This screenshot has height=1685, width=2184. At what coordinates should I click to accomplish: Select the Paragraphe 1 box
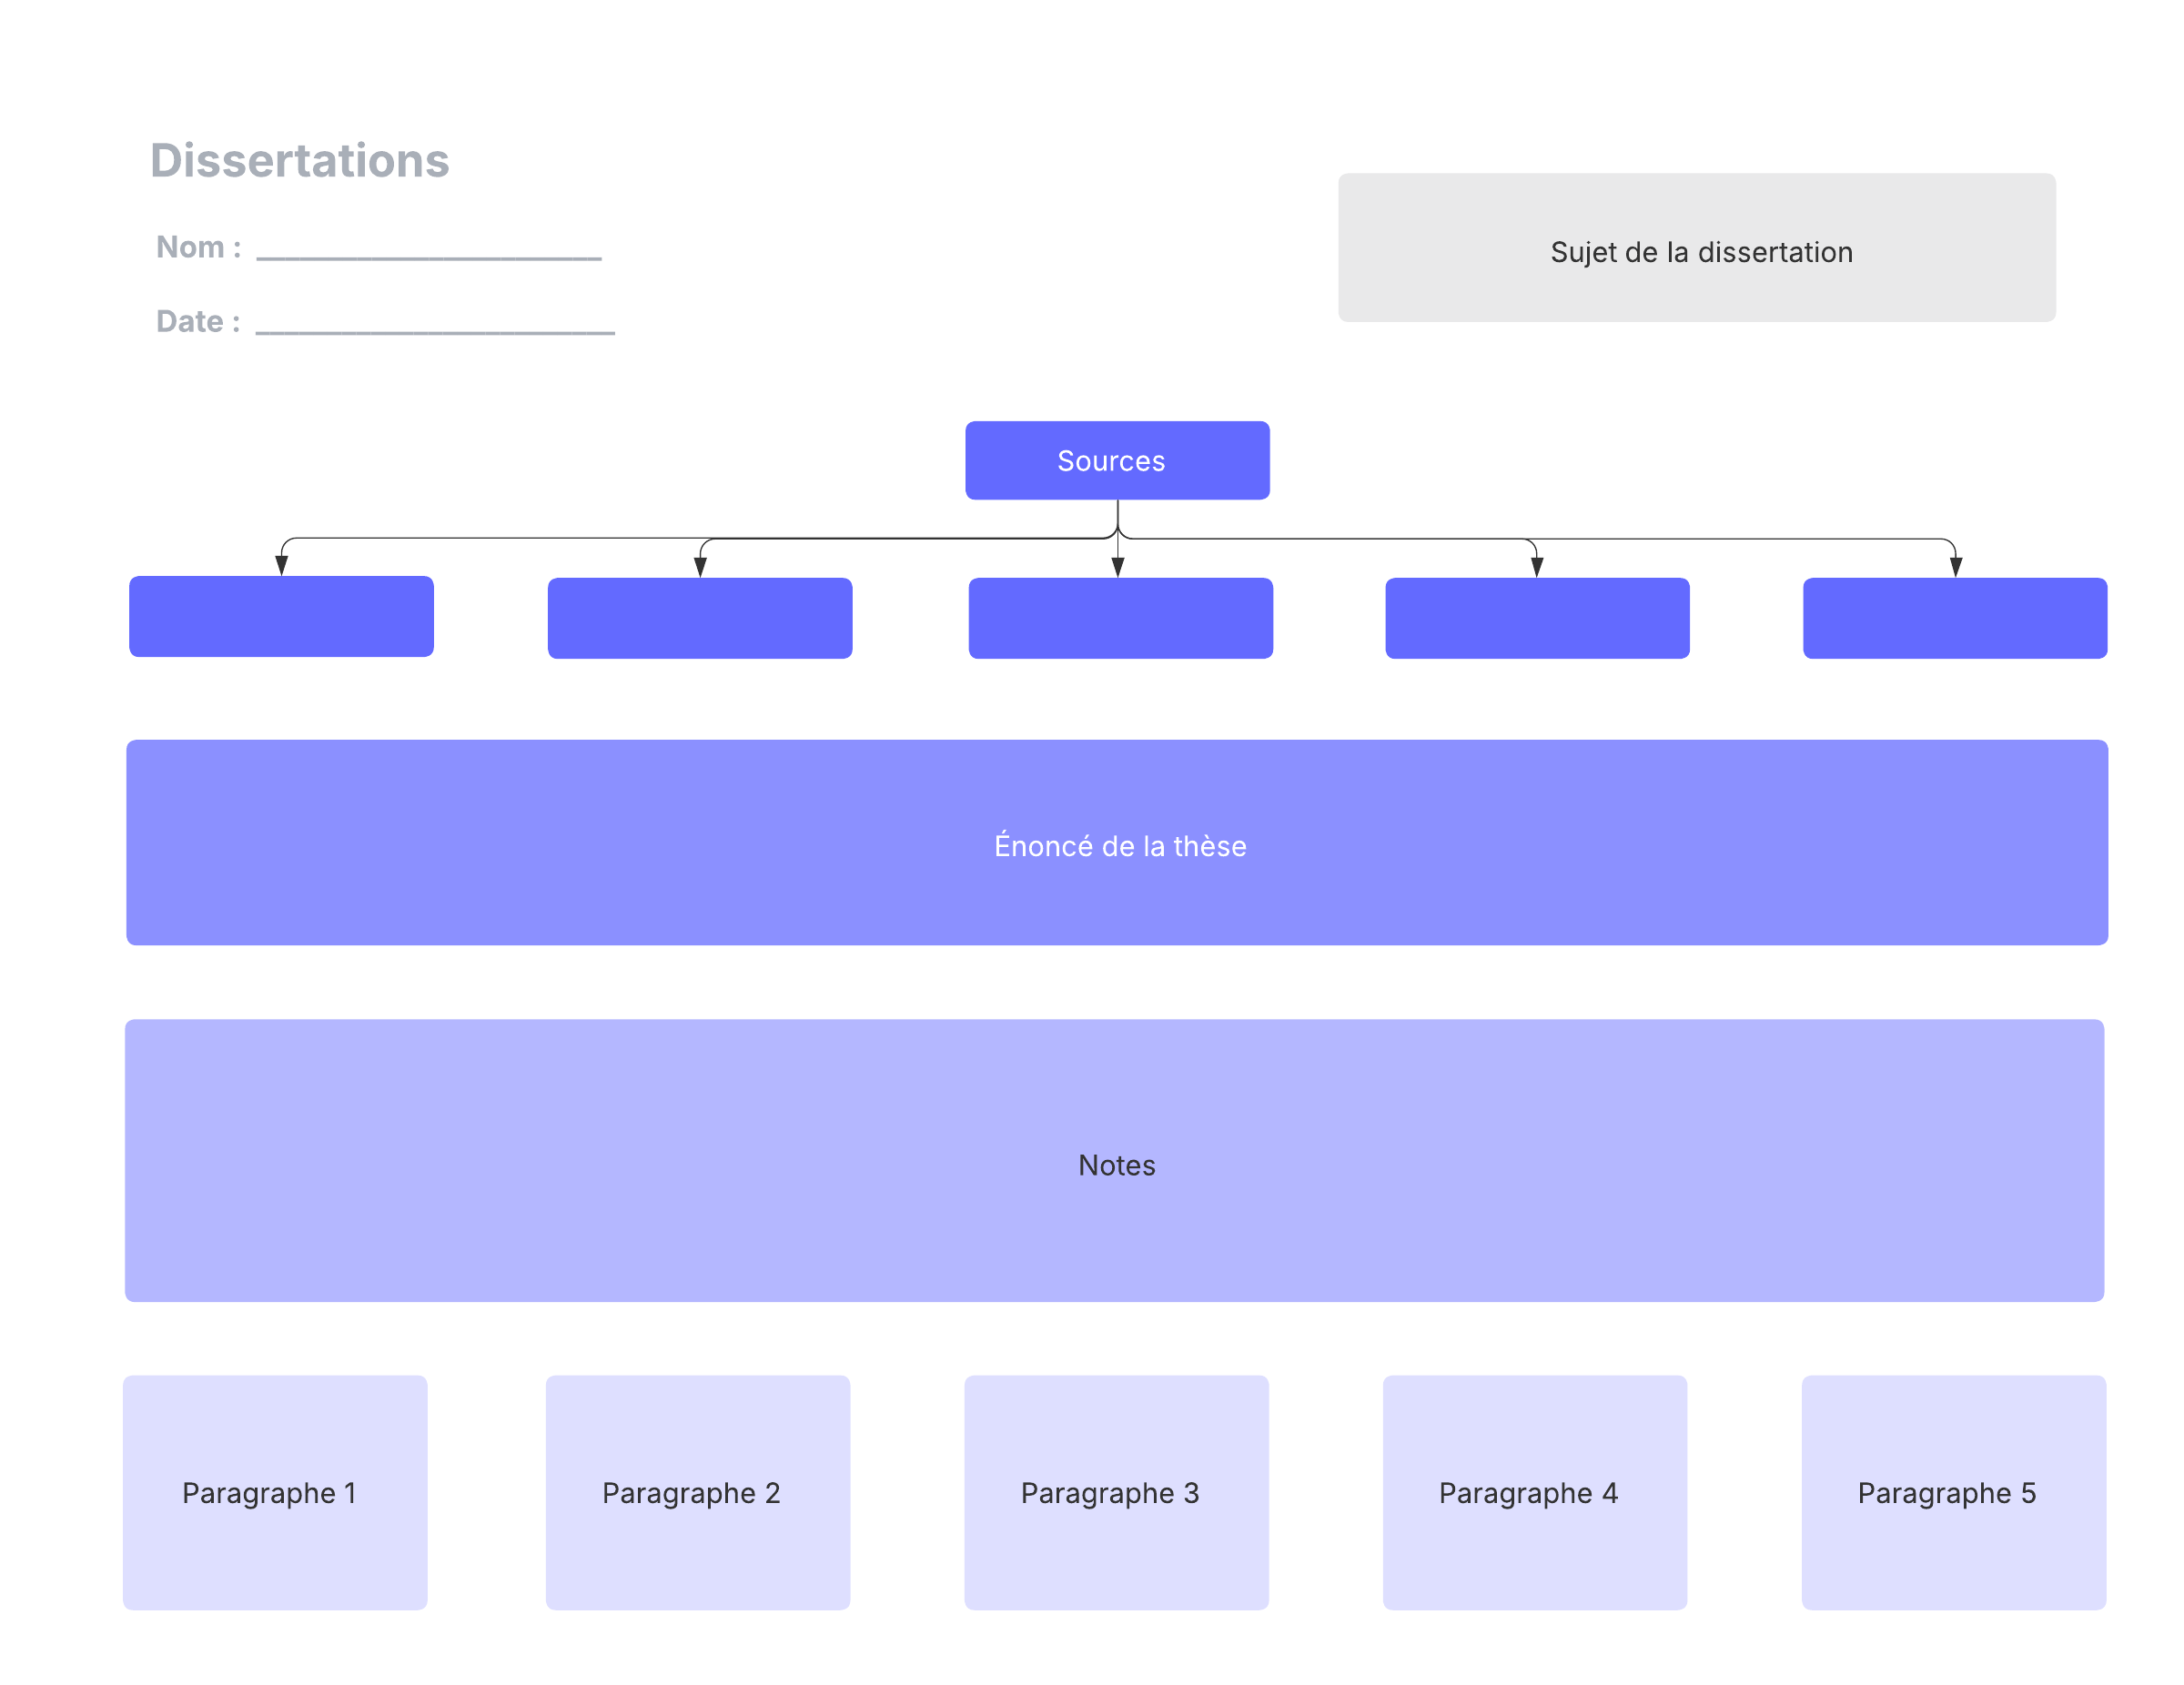(x=275, y=1491)
